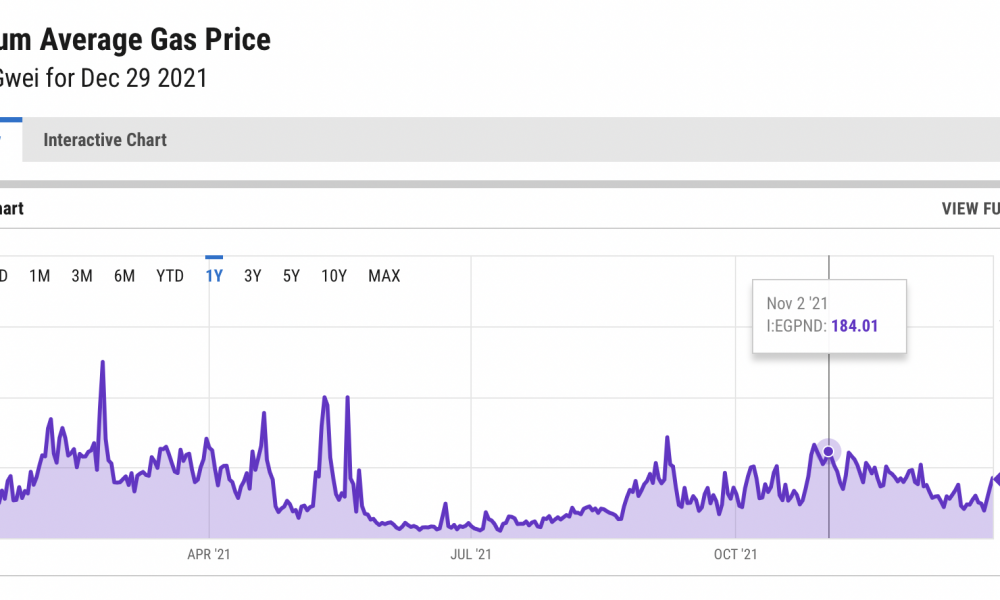Click the JUL '21 axis label
Screen dimensions: 1000x600
point(471,554)
